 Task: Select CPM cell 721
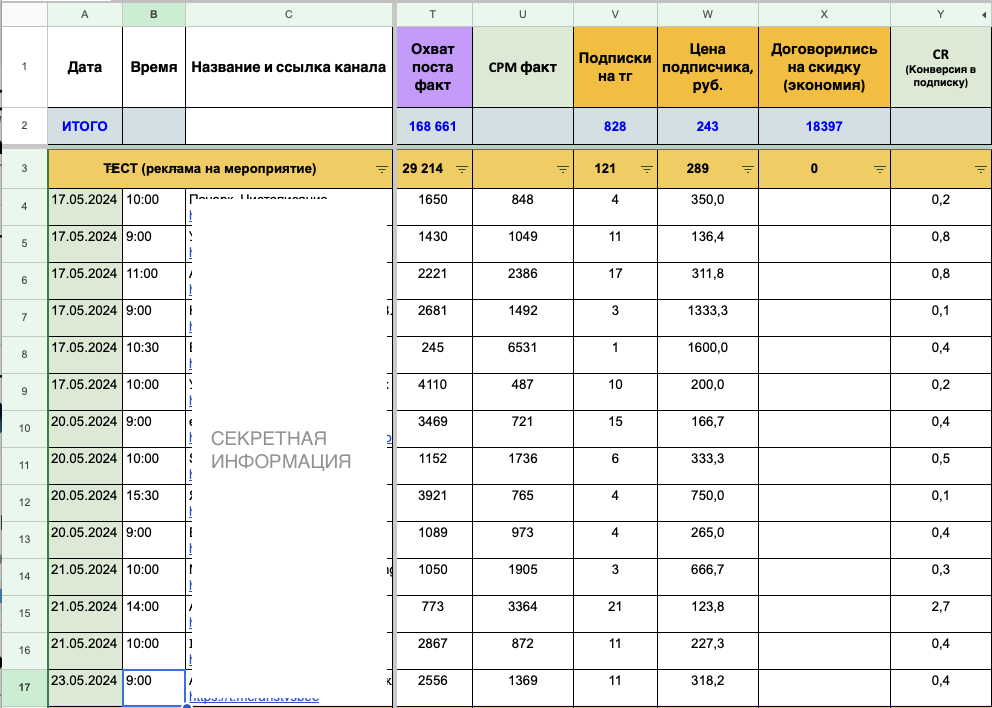pos(523,429)
